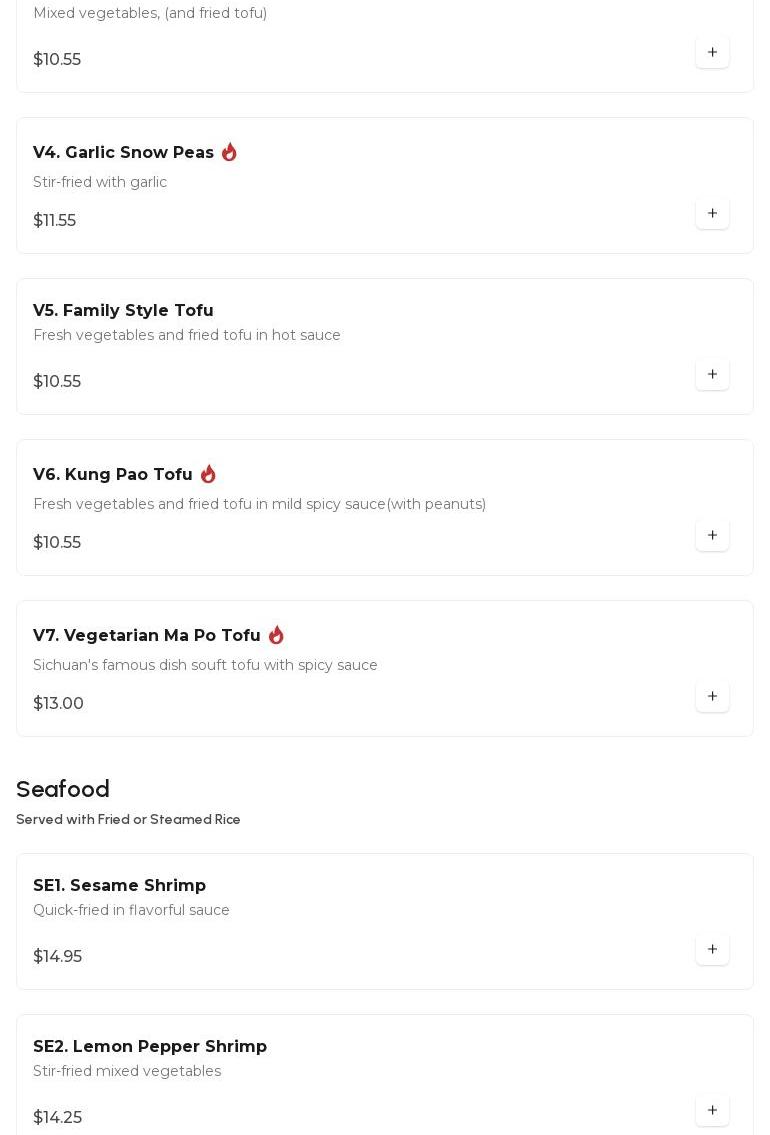770x1135 pixels.
Task: View V7. Vegetarian Ma Po Tofu item
Action: coord(146,636)
